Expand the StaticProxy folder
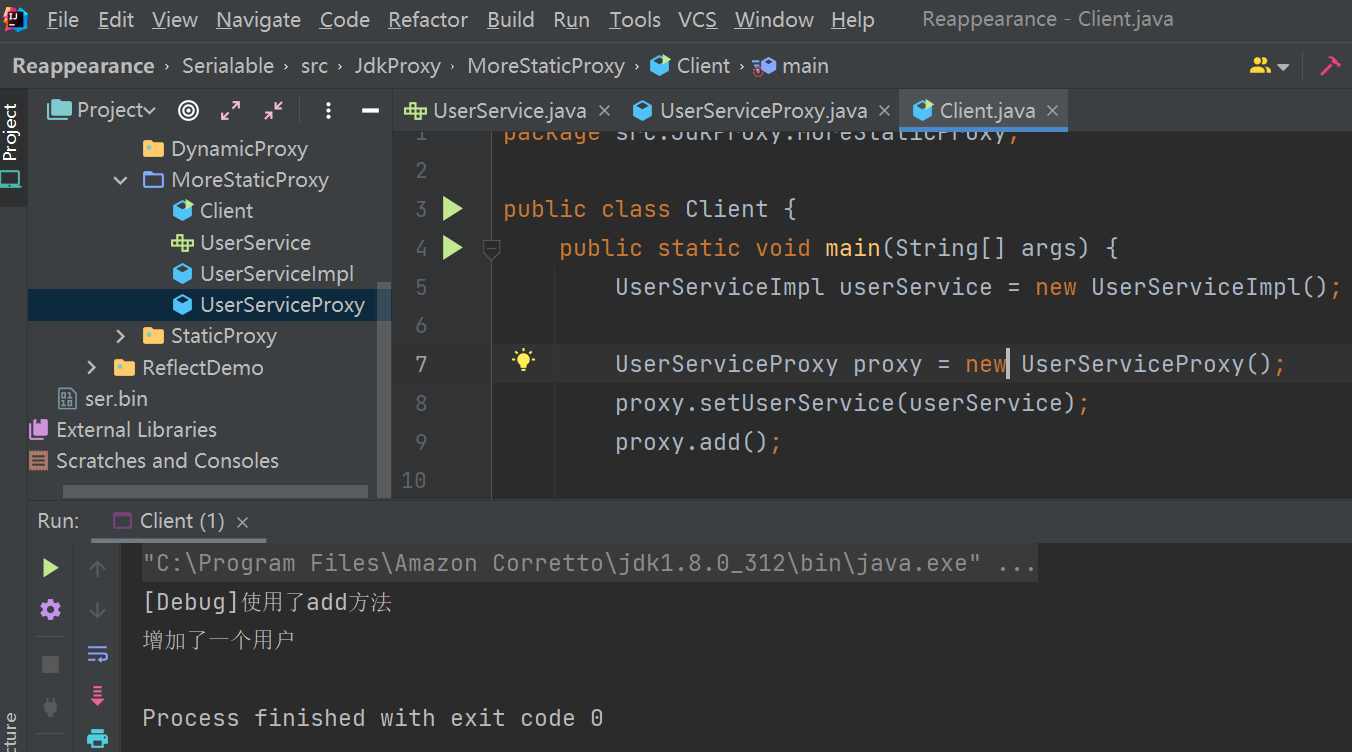Image resolution: width=1352 pixels, height=752 pixels. point(121,336)
